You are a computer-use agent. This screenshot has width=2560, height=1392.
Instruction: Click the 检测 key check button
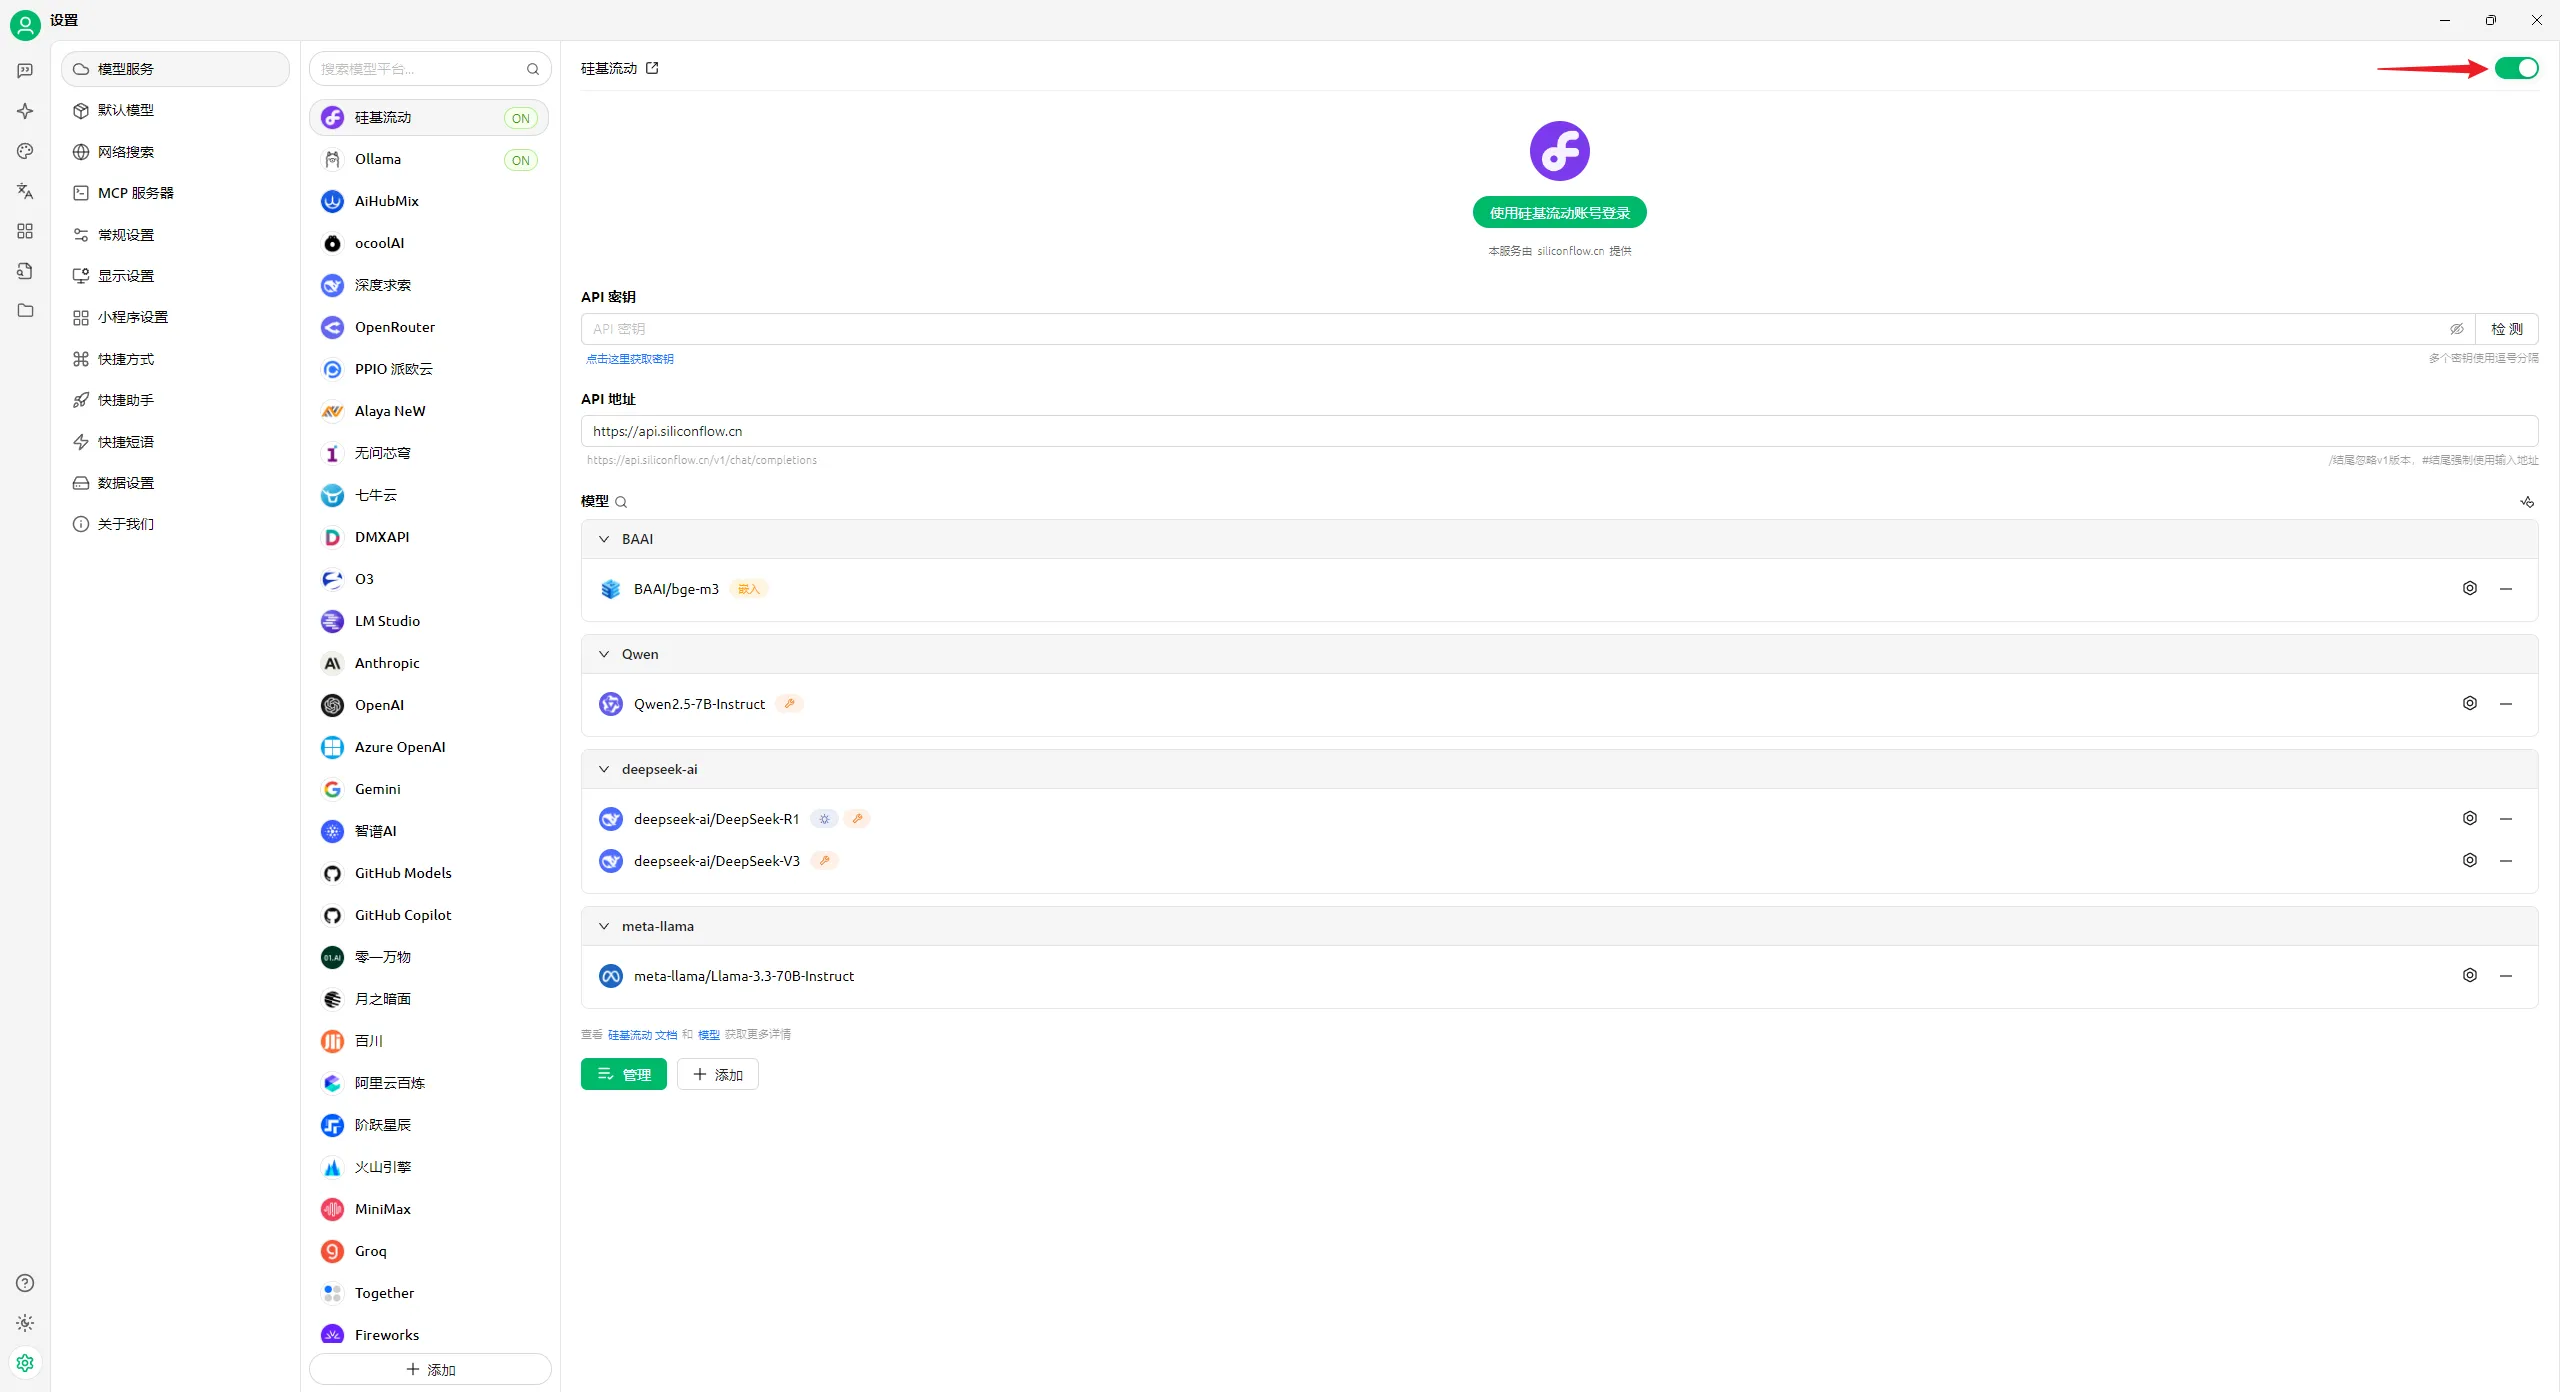2506,329
